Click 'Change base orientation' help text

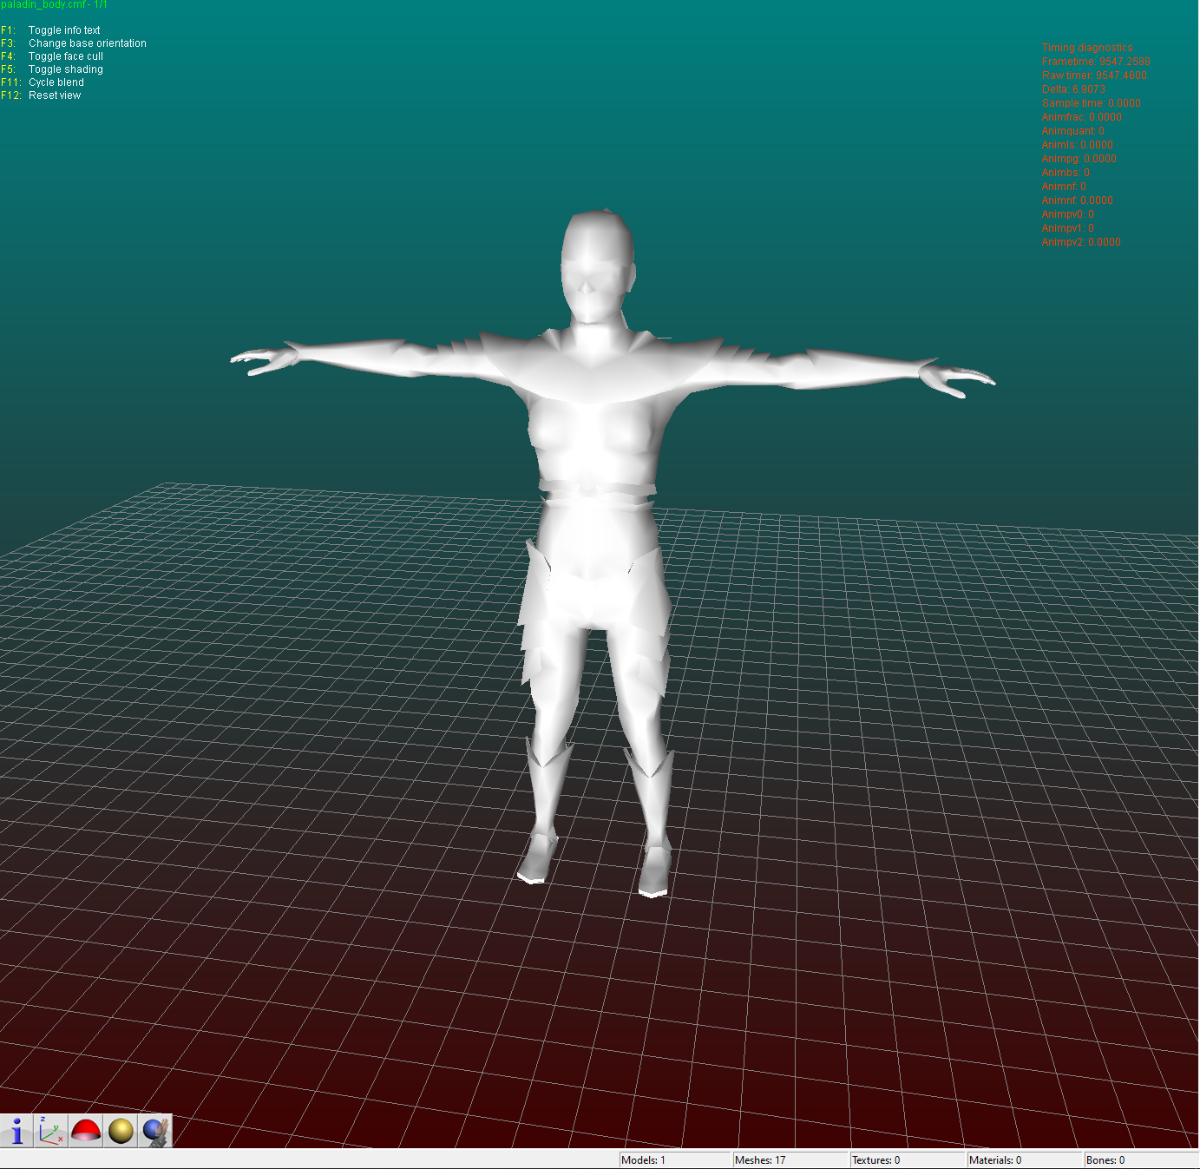click(x=87, y=43)
